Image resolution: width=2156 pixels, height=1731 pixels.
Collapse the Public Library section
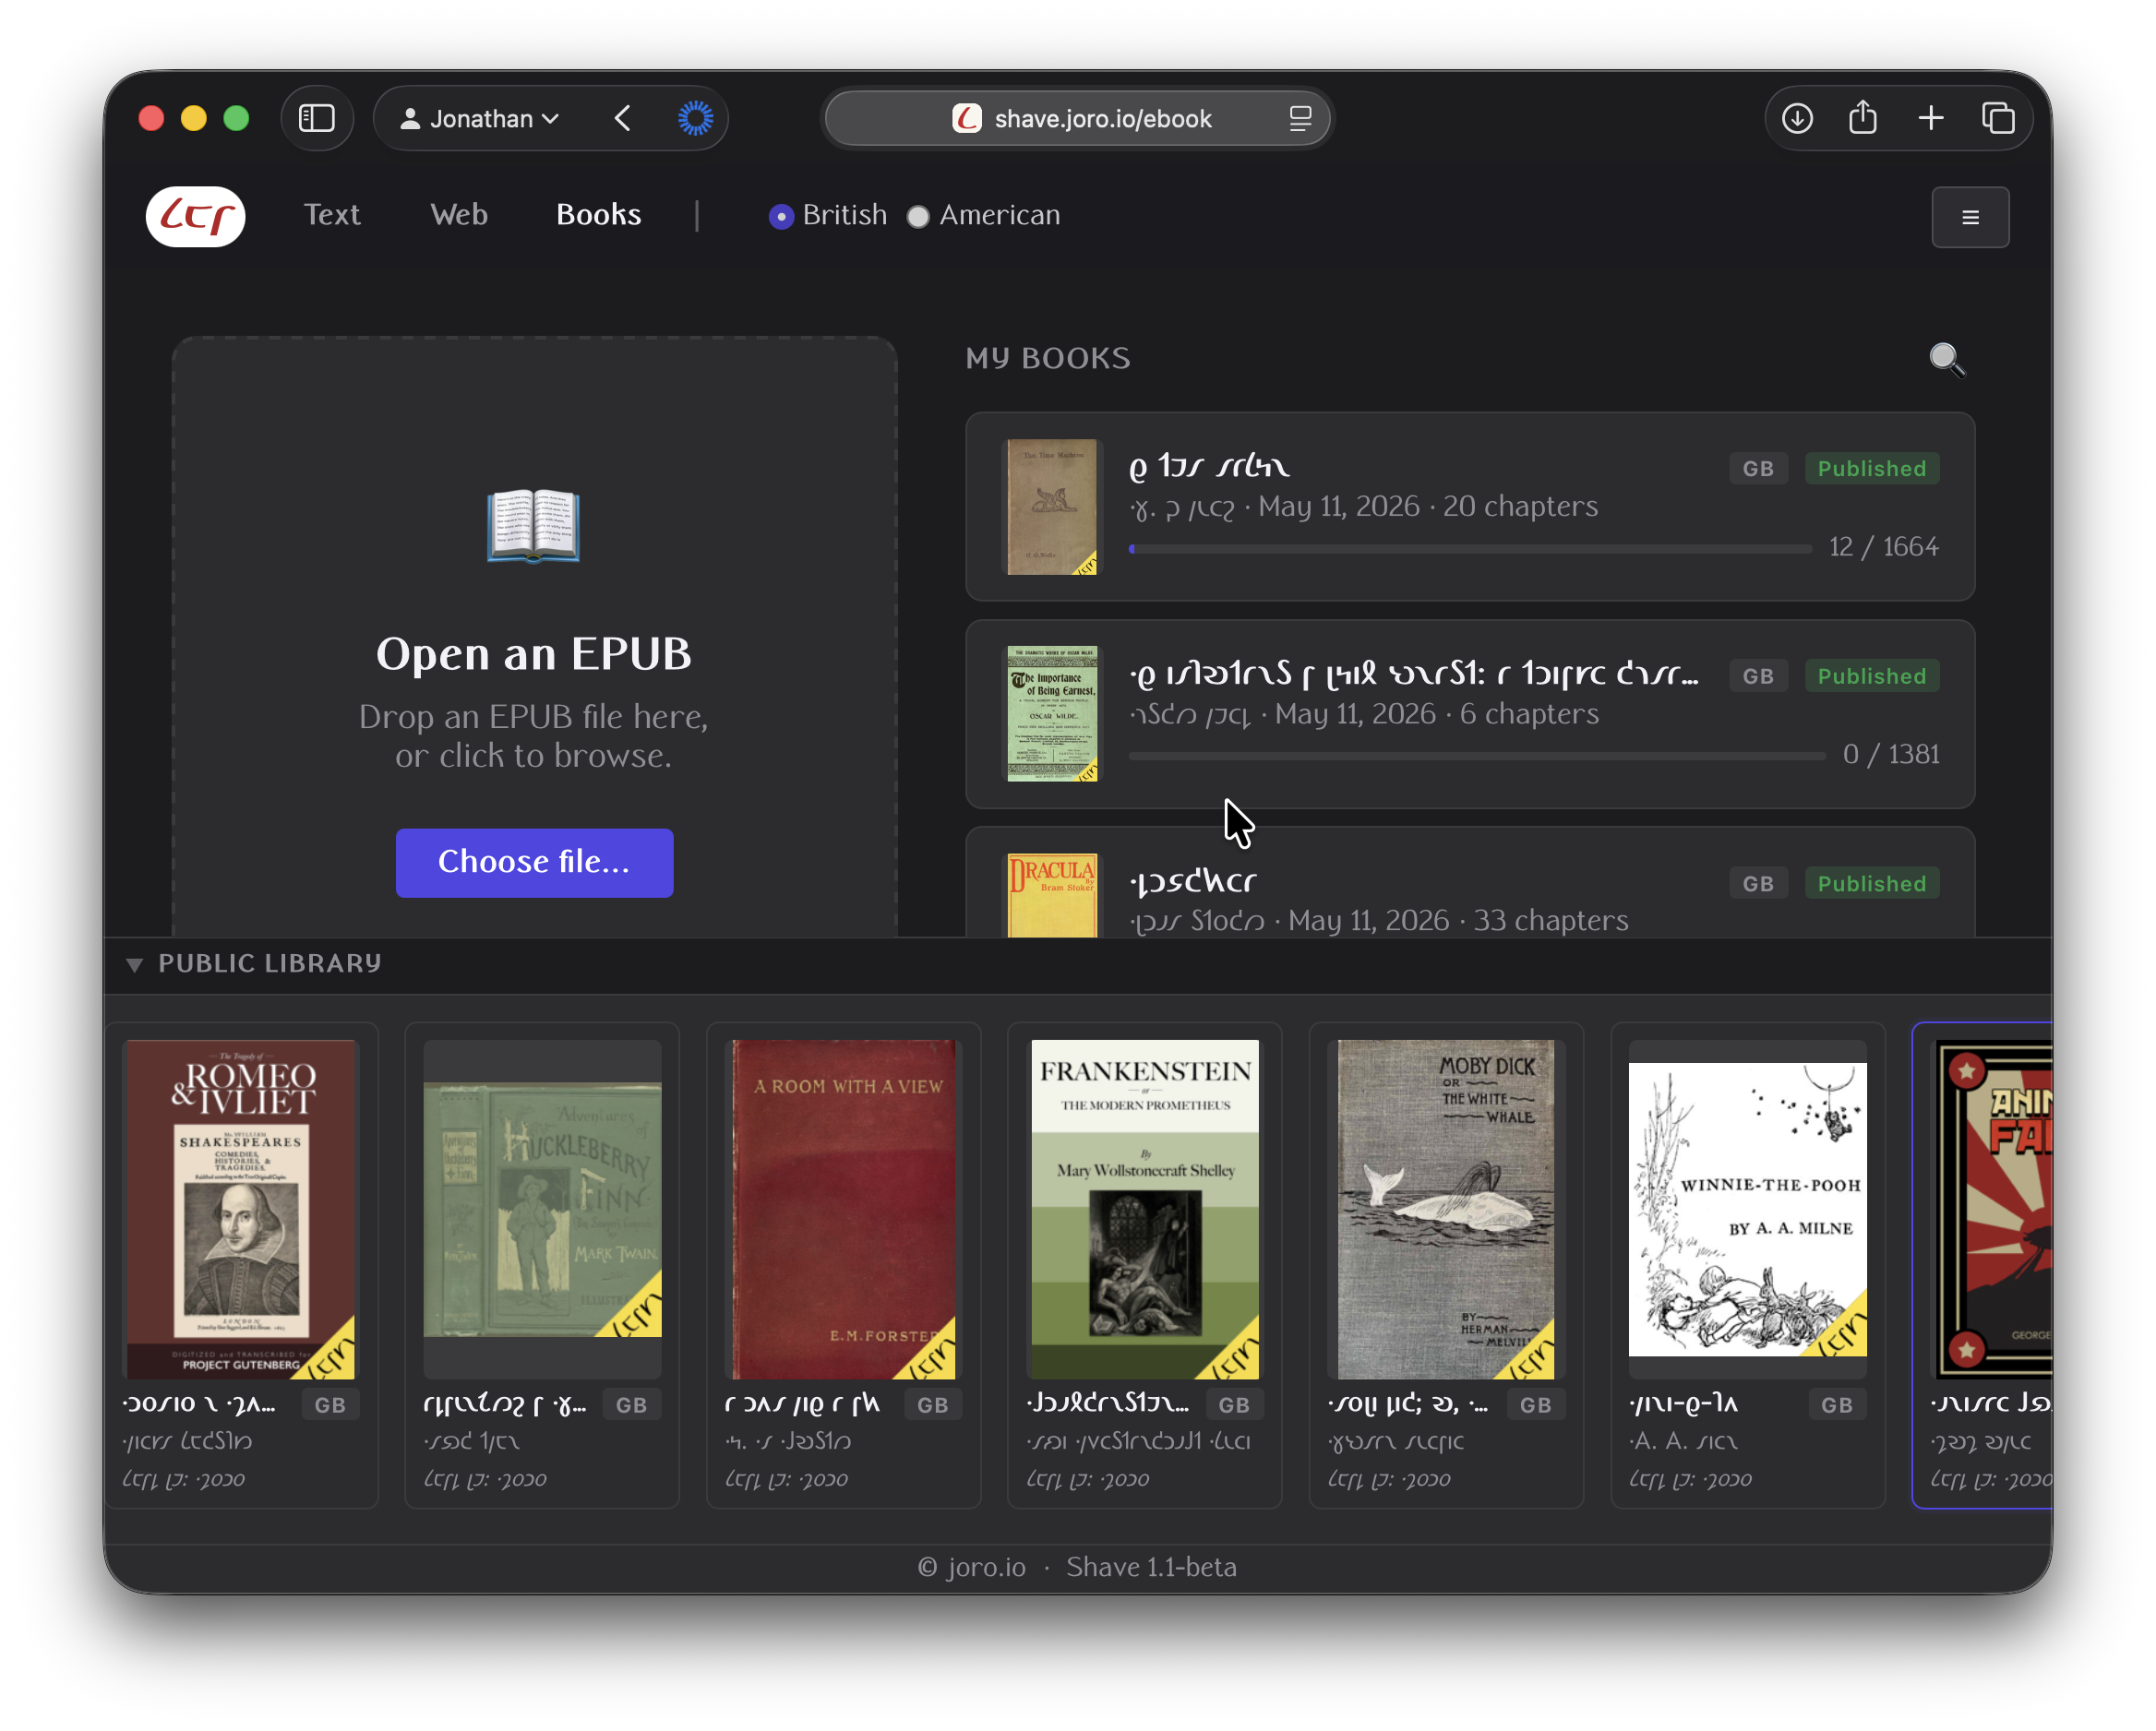(134, 964)
